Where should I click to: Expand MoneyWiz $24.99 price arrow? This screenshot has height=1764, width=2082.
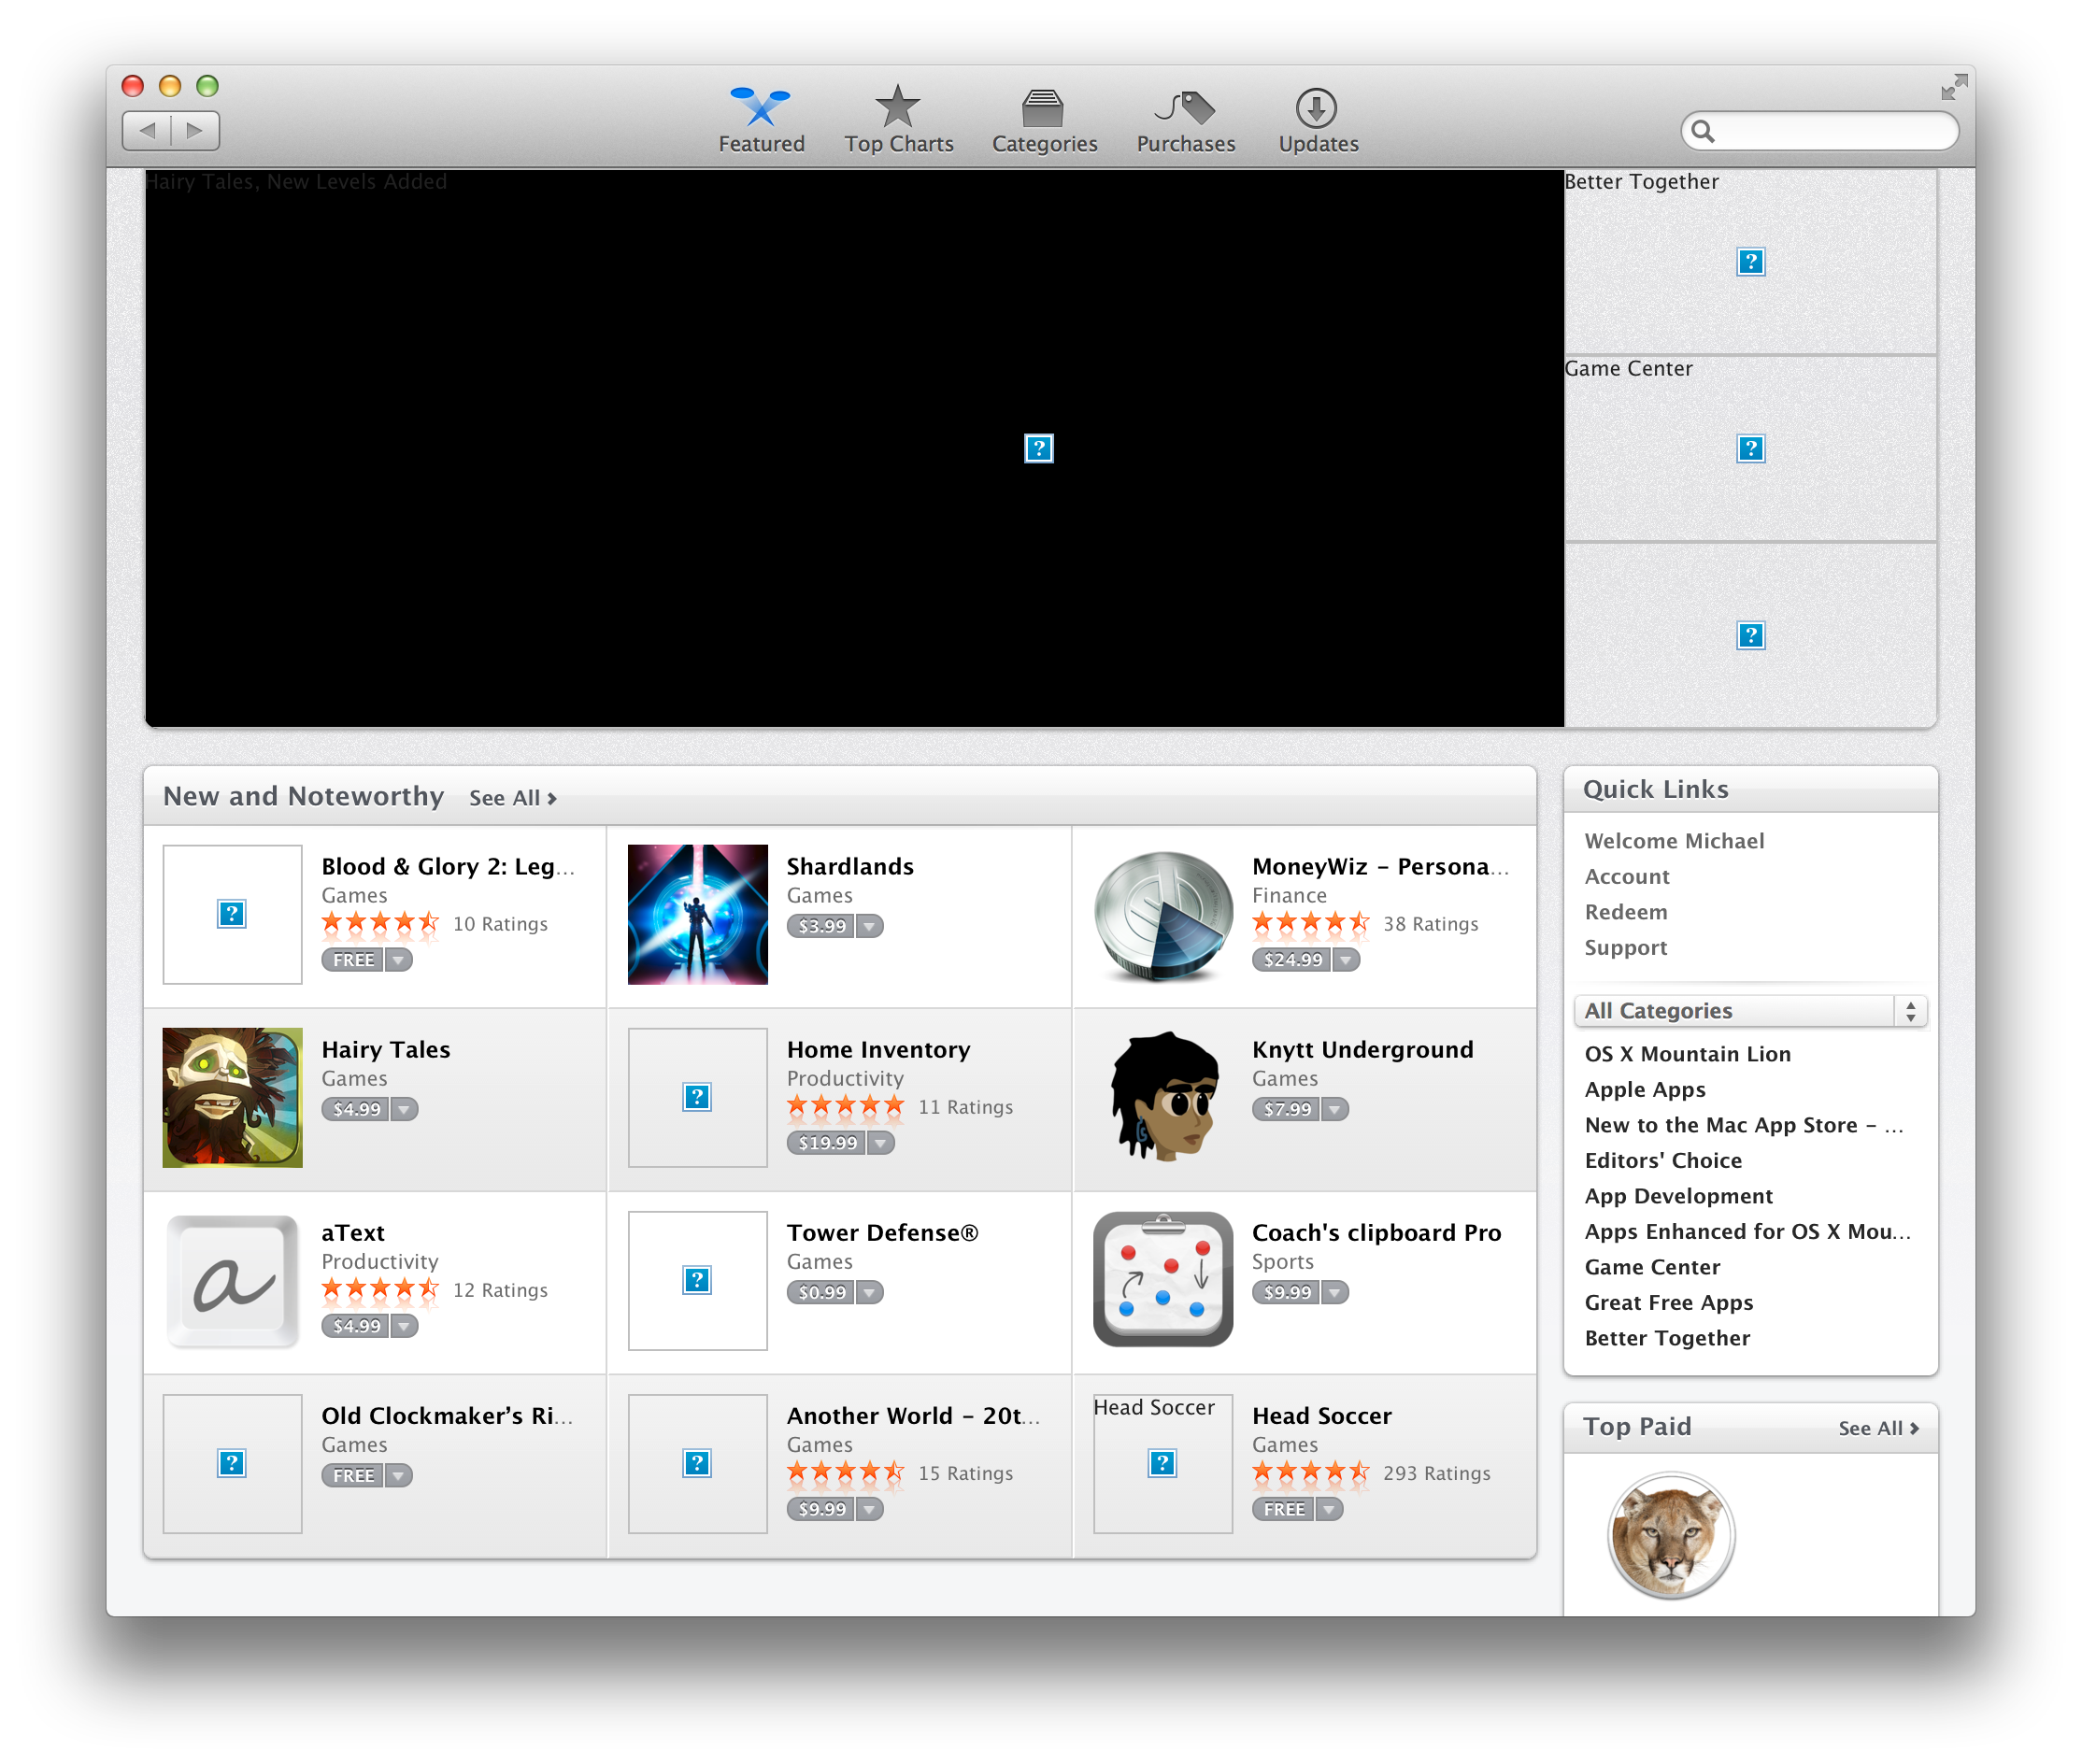click(1346, 960)
